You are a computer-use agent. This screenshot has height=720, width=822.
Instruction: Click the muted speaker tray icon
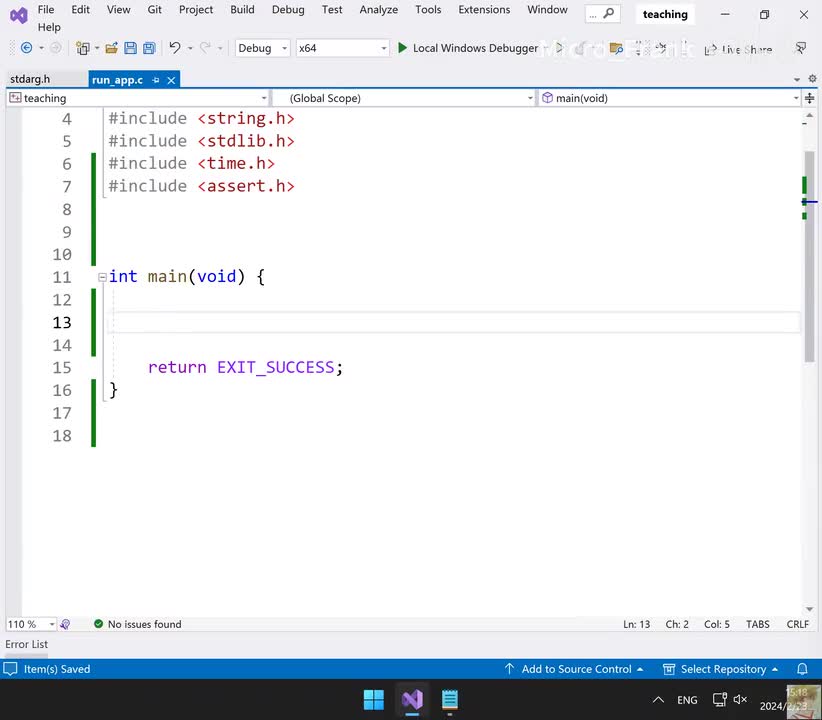pyautogui.click(x=740, y=700)
